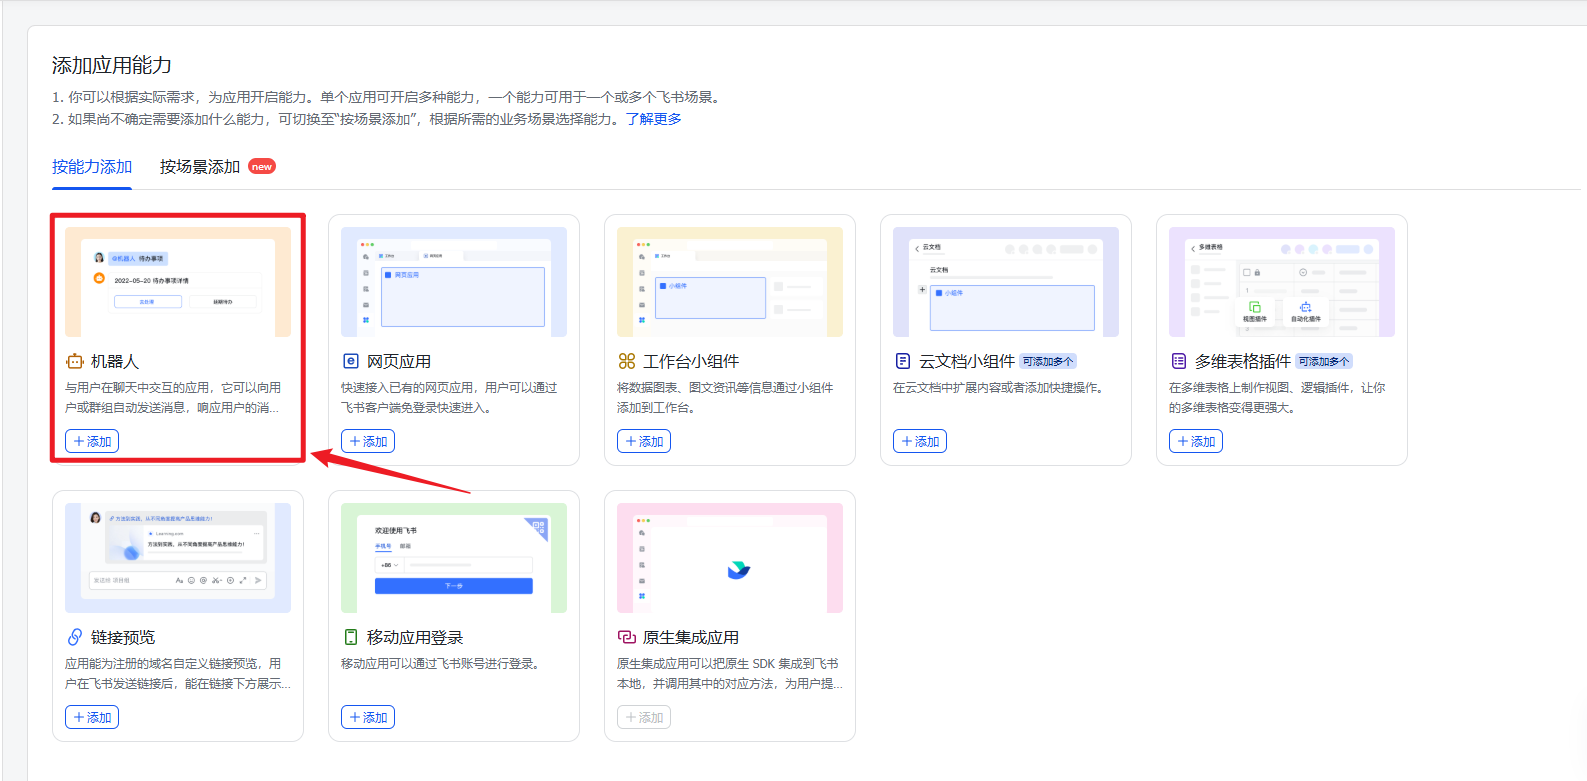1587x781 pixels.
Task: Click the disabled 添加 button under 原生集成应用
Action: [x=644, y=717]
